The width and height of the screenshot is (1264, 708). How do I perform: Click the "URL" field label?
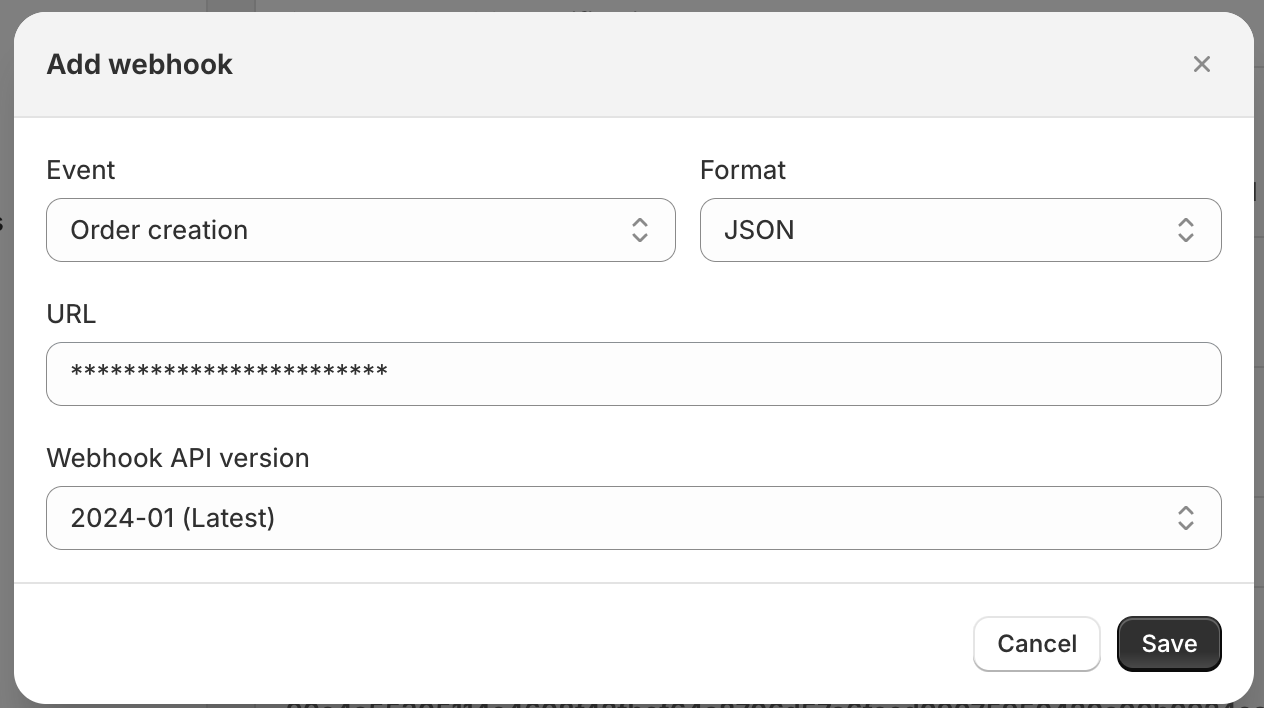coord(71,314)
